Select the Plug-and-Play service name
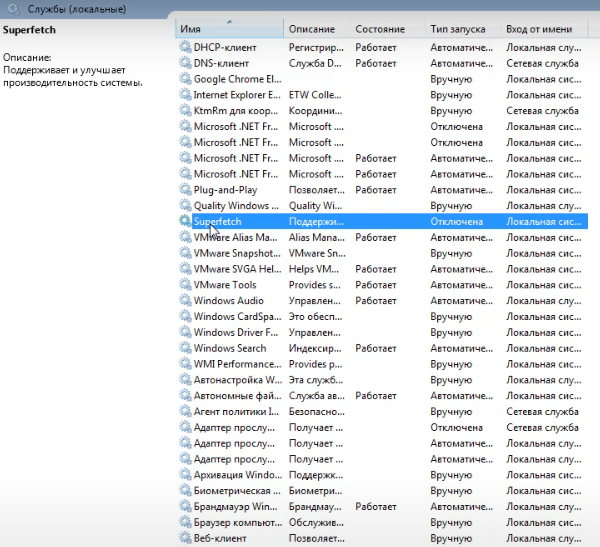The height and width of the screenshot is (547, 600). point(225,190)
